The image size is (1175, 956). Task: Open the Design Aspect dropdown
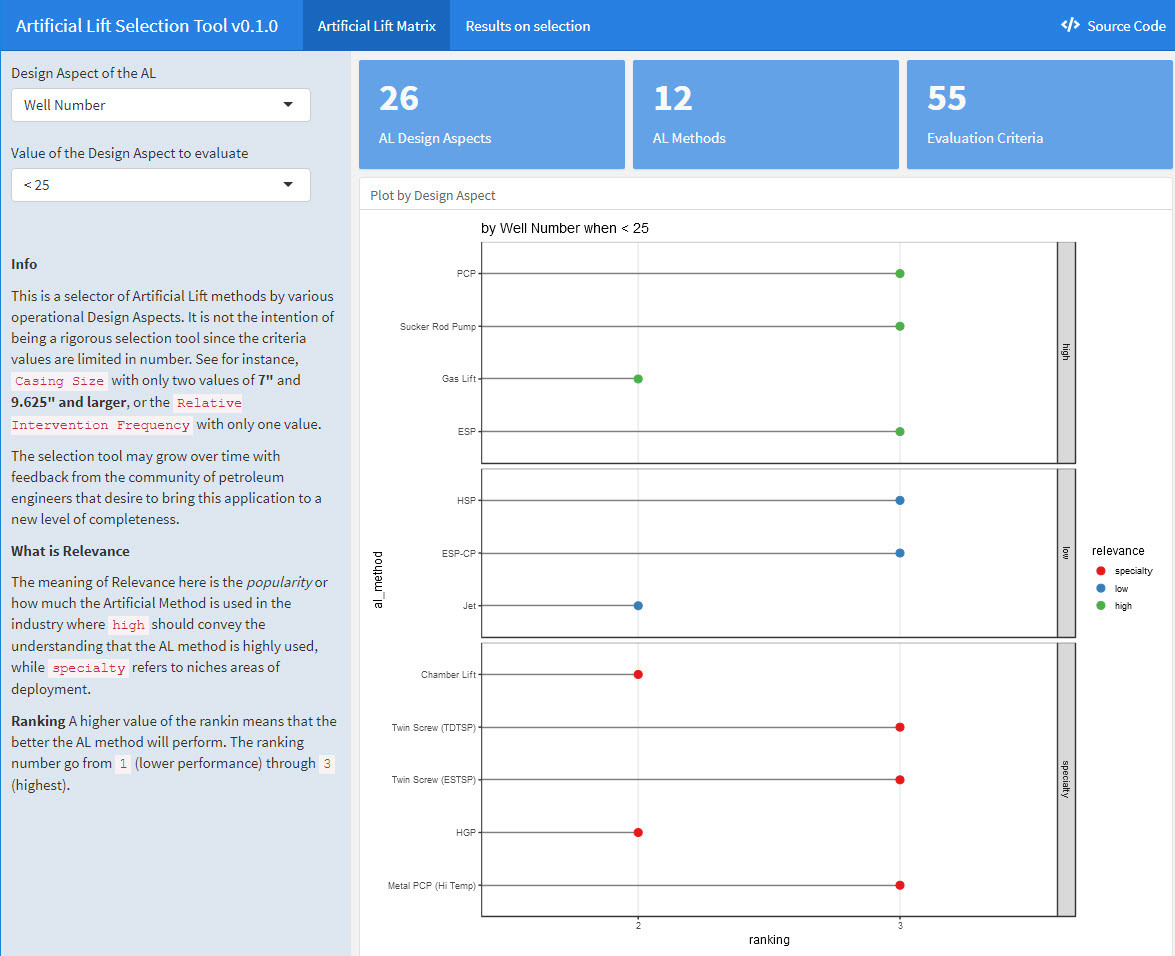[160, 105]
